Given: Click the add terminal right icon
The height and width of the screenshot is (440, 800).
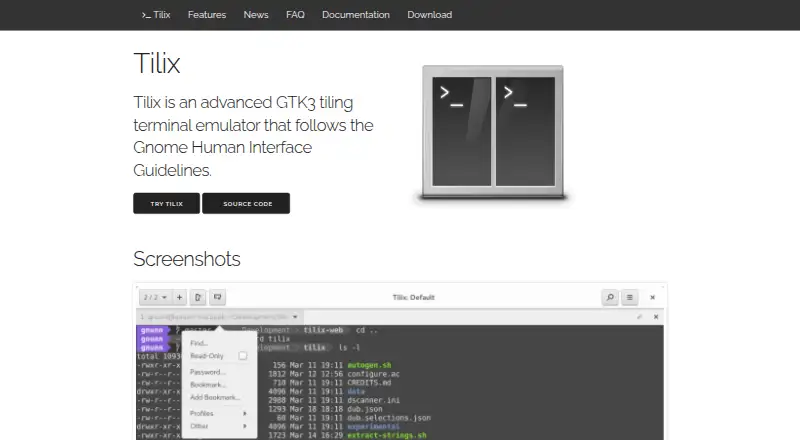Looking at the screenshot, I should [198, 297].
